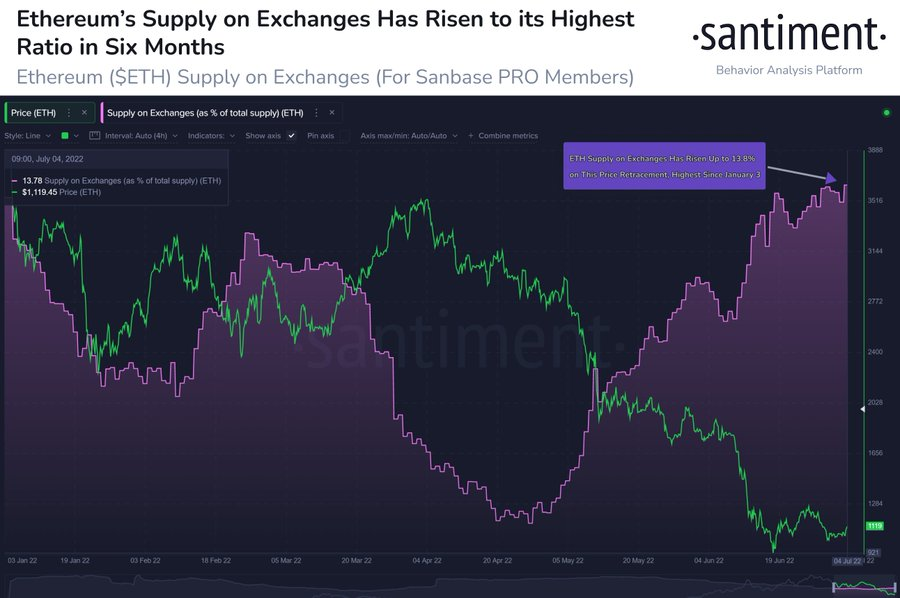The width and height of the screenshot is (900, 598).
Task: Select the Price (ETH) metric tab
Action: click(x=33, y=113)
